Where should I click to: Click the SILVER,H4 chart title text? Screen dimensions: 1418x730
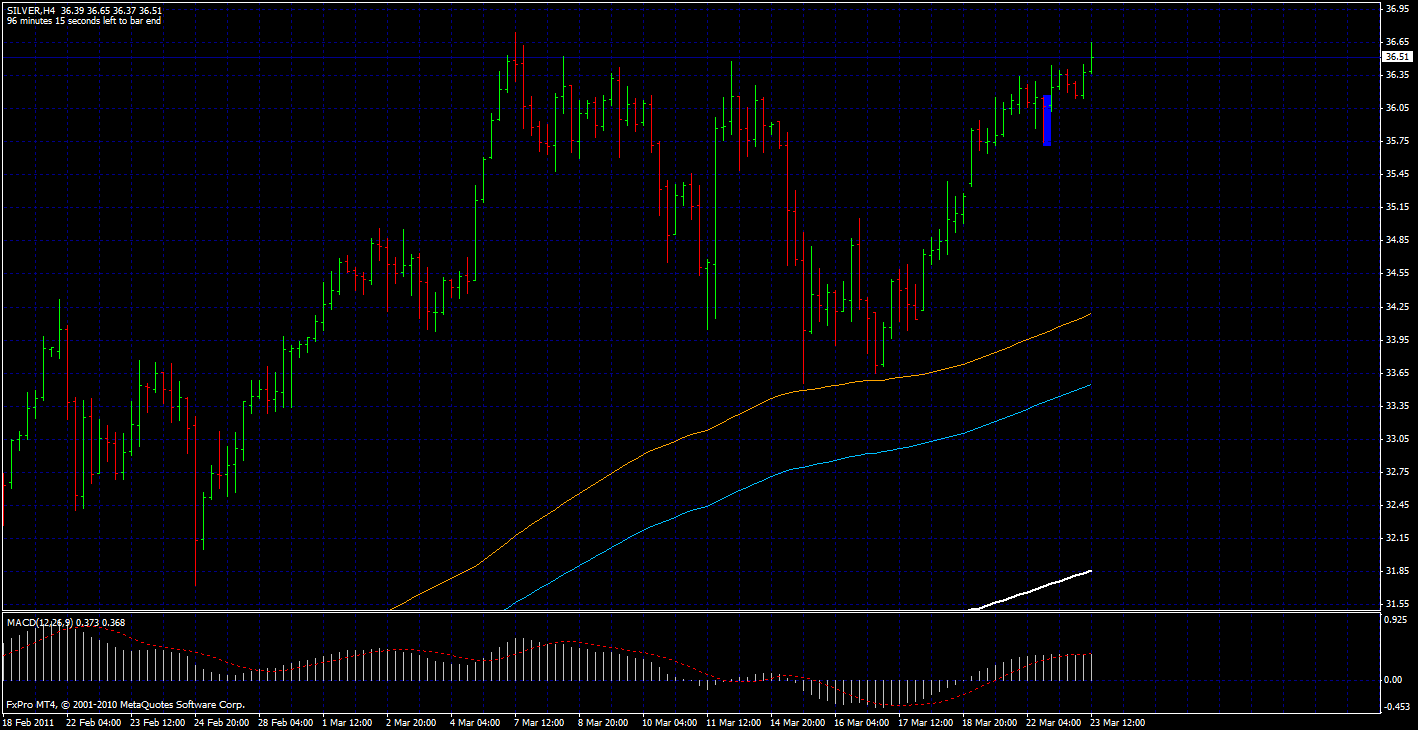[30, 10]
